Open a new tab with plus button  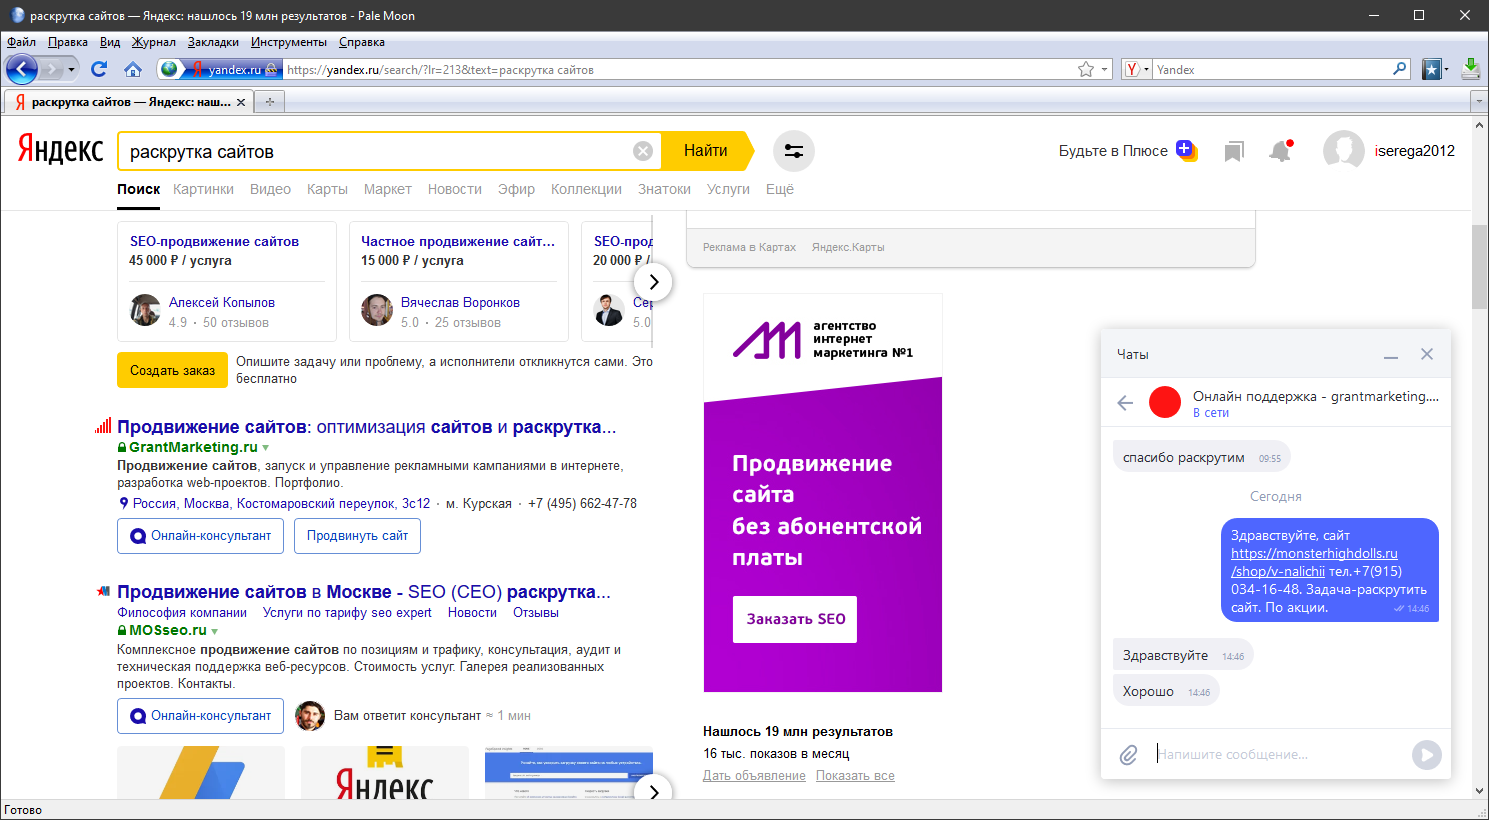[x=269, y=102]
